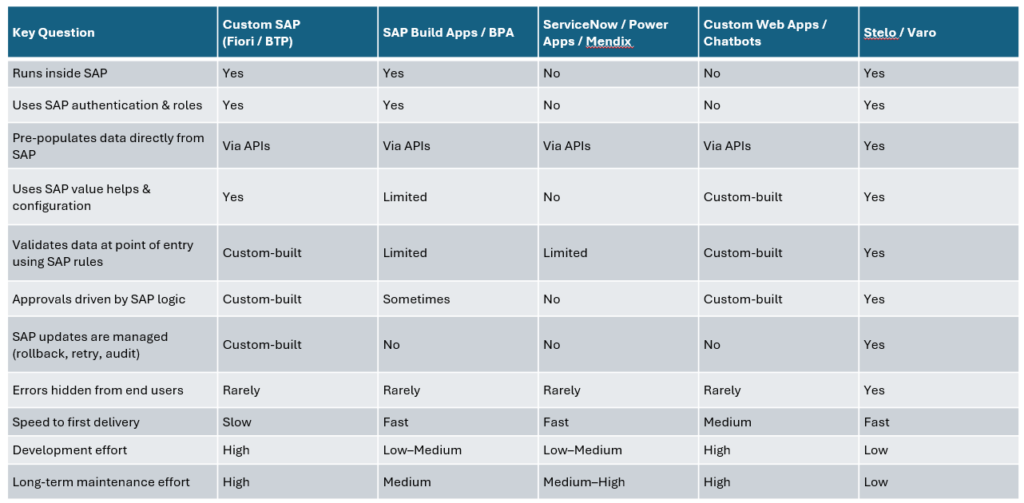Select 'Approvals driven by SAP logic' row label
The width and height of the screenshot is (1024, 503).
click(x=99, y=299)
